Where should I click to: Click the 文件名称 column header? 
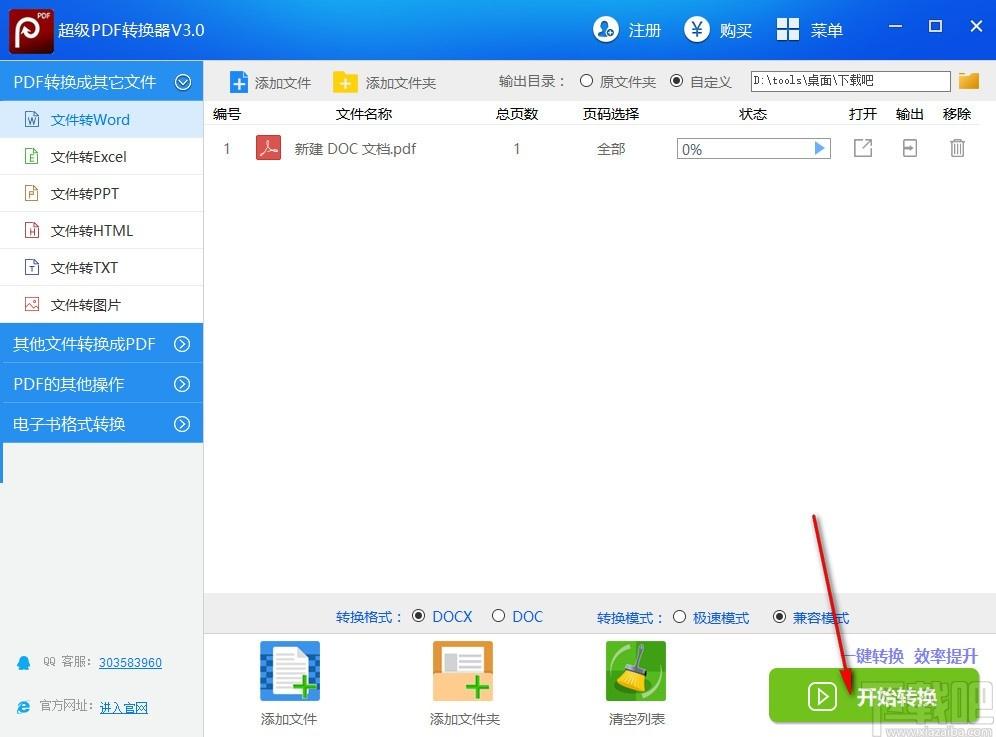pos(363,114)
